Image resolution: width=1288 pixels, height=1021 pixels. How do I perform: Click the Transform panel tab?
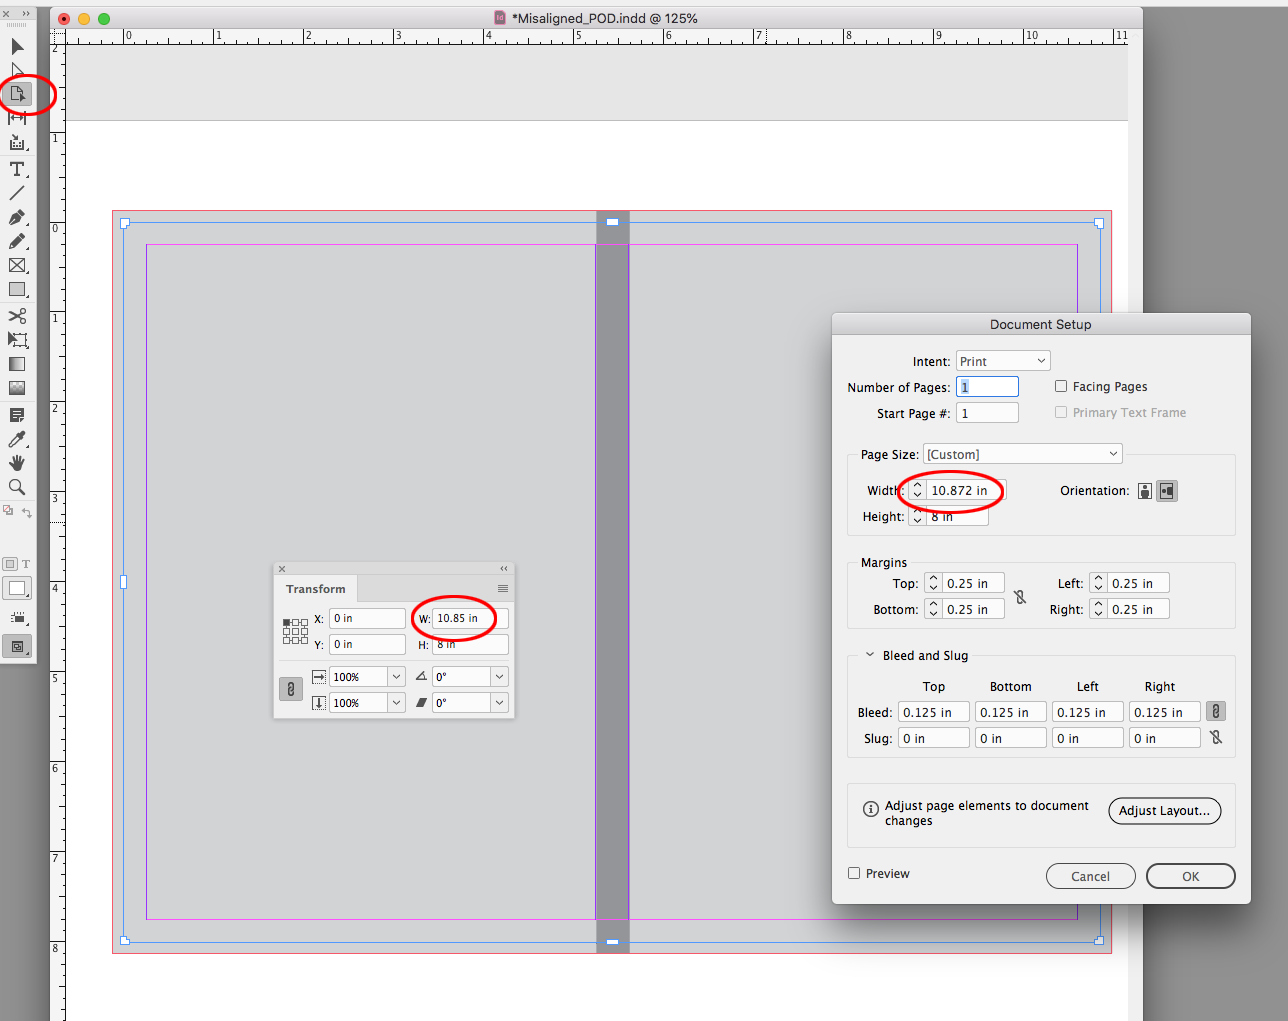(x=315, y=589)
